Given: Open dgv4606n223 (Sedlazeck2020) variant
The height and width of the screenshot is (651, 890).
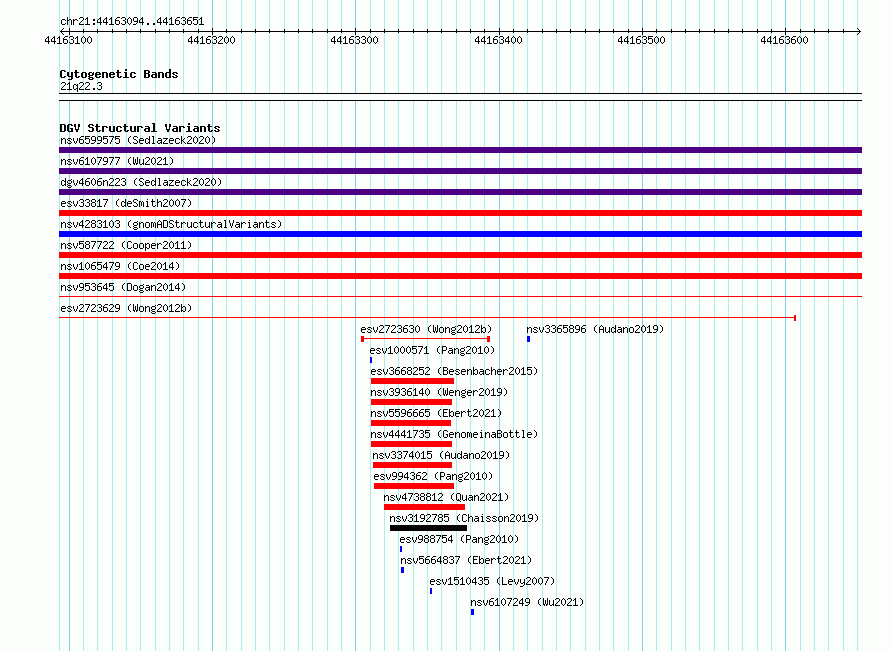Looking at the screenshot, I should pos(141,182).
